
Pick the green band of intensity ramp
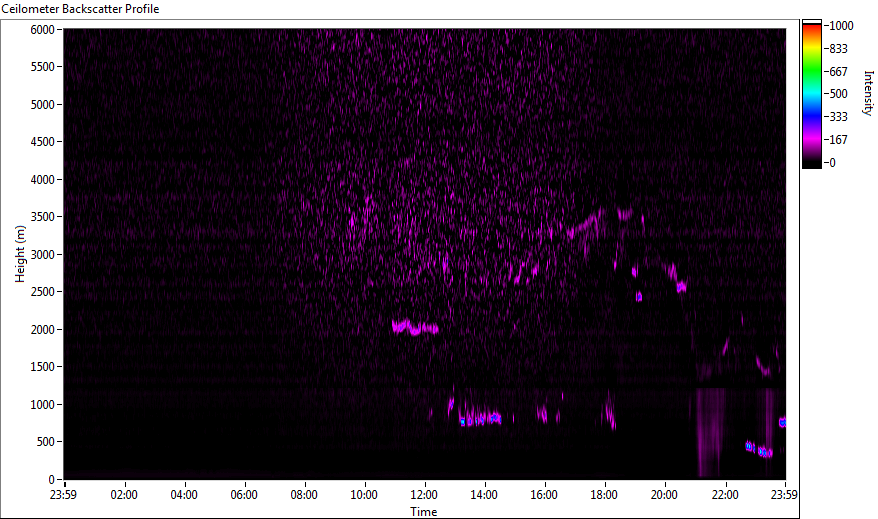coord(811,72)
